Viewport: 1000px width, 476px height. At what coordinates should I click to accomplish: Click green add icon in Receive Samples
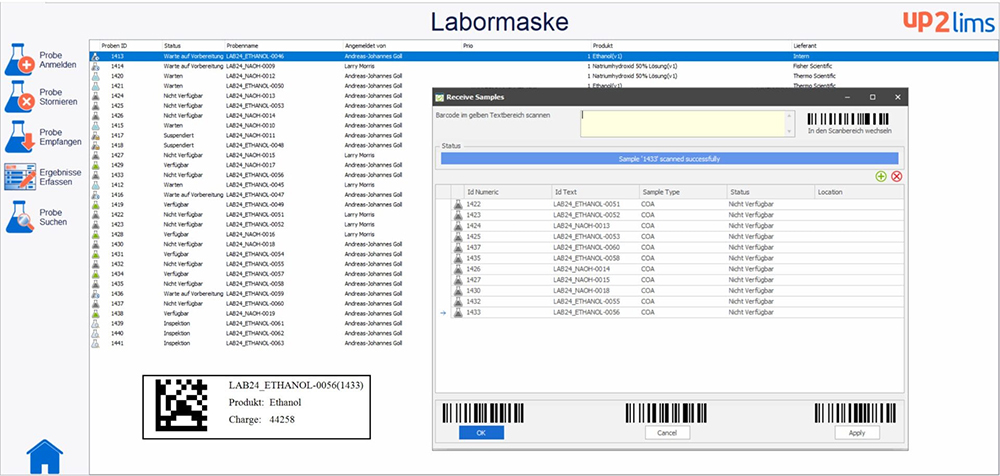(881, 176)
